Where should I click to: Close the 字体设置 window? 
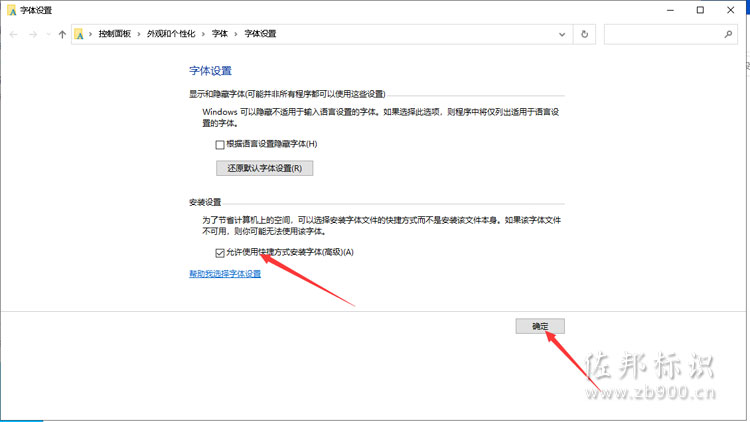pos(730,10)
